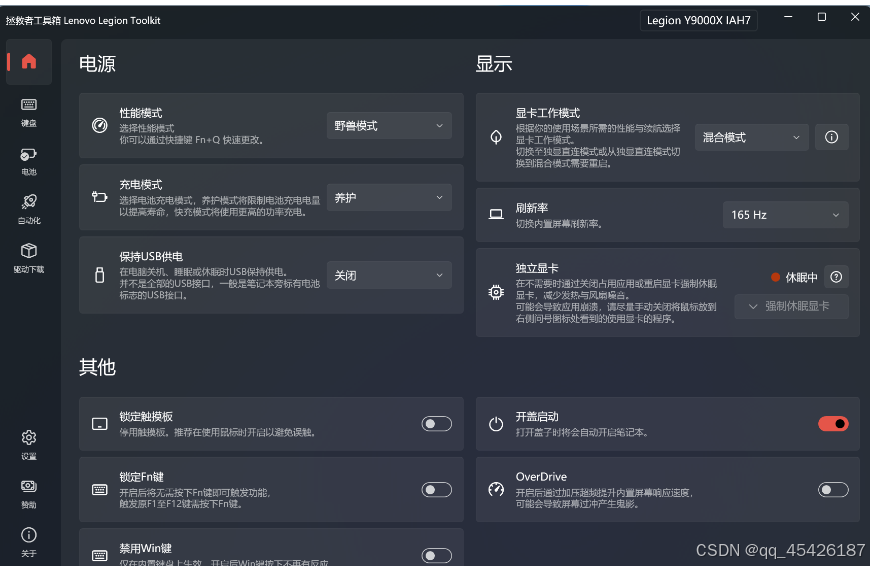Viewport: 870px width, 566px height.
Task: Click the 其他 section heading
Action: [x=97, y=367]
